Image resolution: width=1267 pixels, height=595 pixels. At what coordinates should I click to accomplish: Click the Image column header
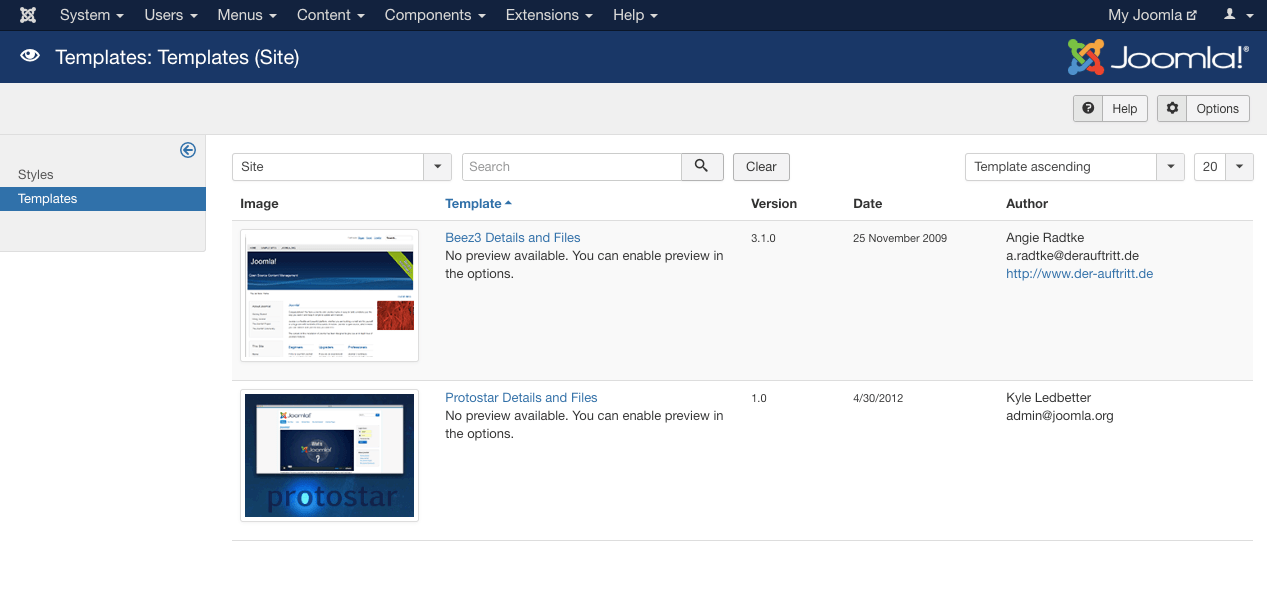click(x=260, y=204)
